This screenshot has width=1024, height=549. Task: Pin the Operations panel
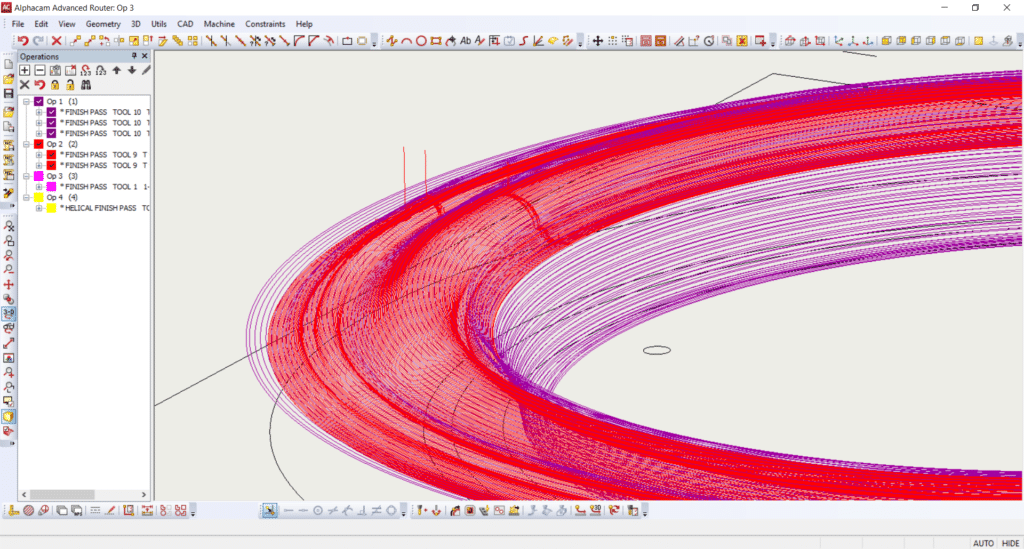coord(134,56)
